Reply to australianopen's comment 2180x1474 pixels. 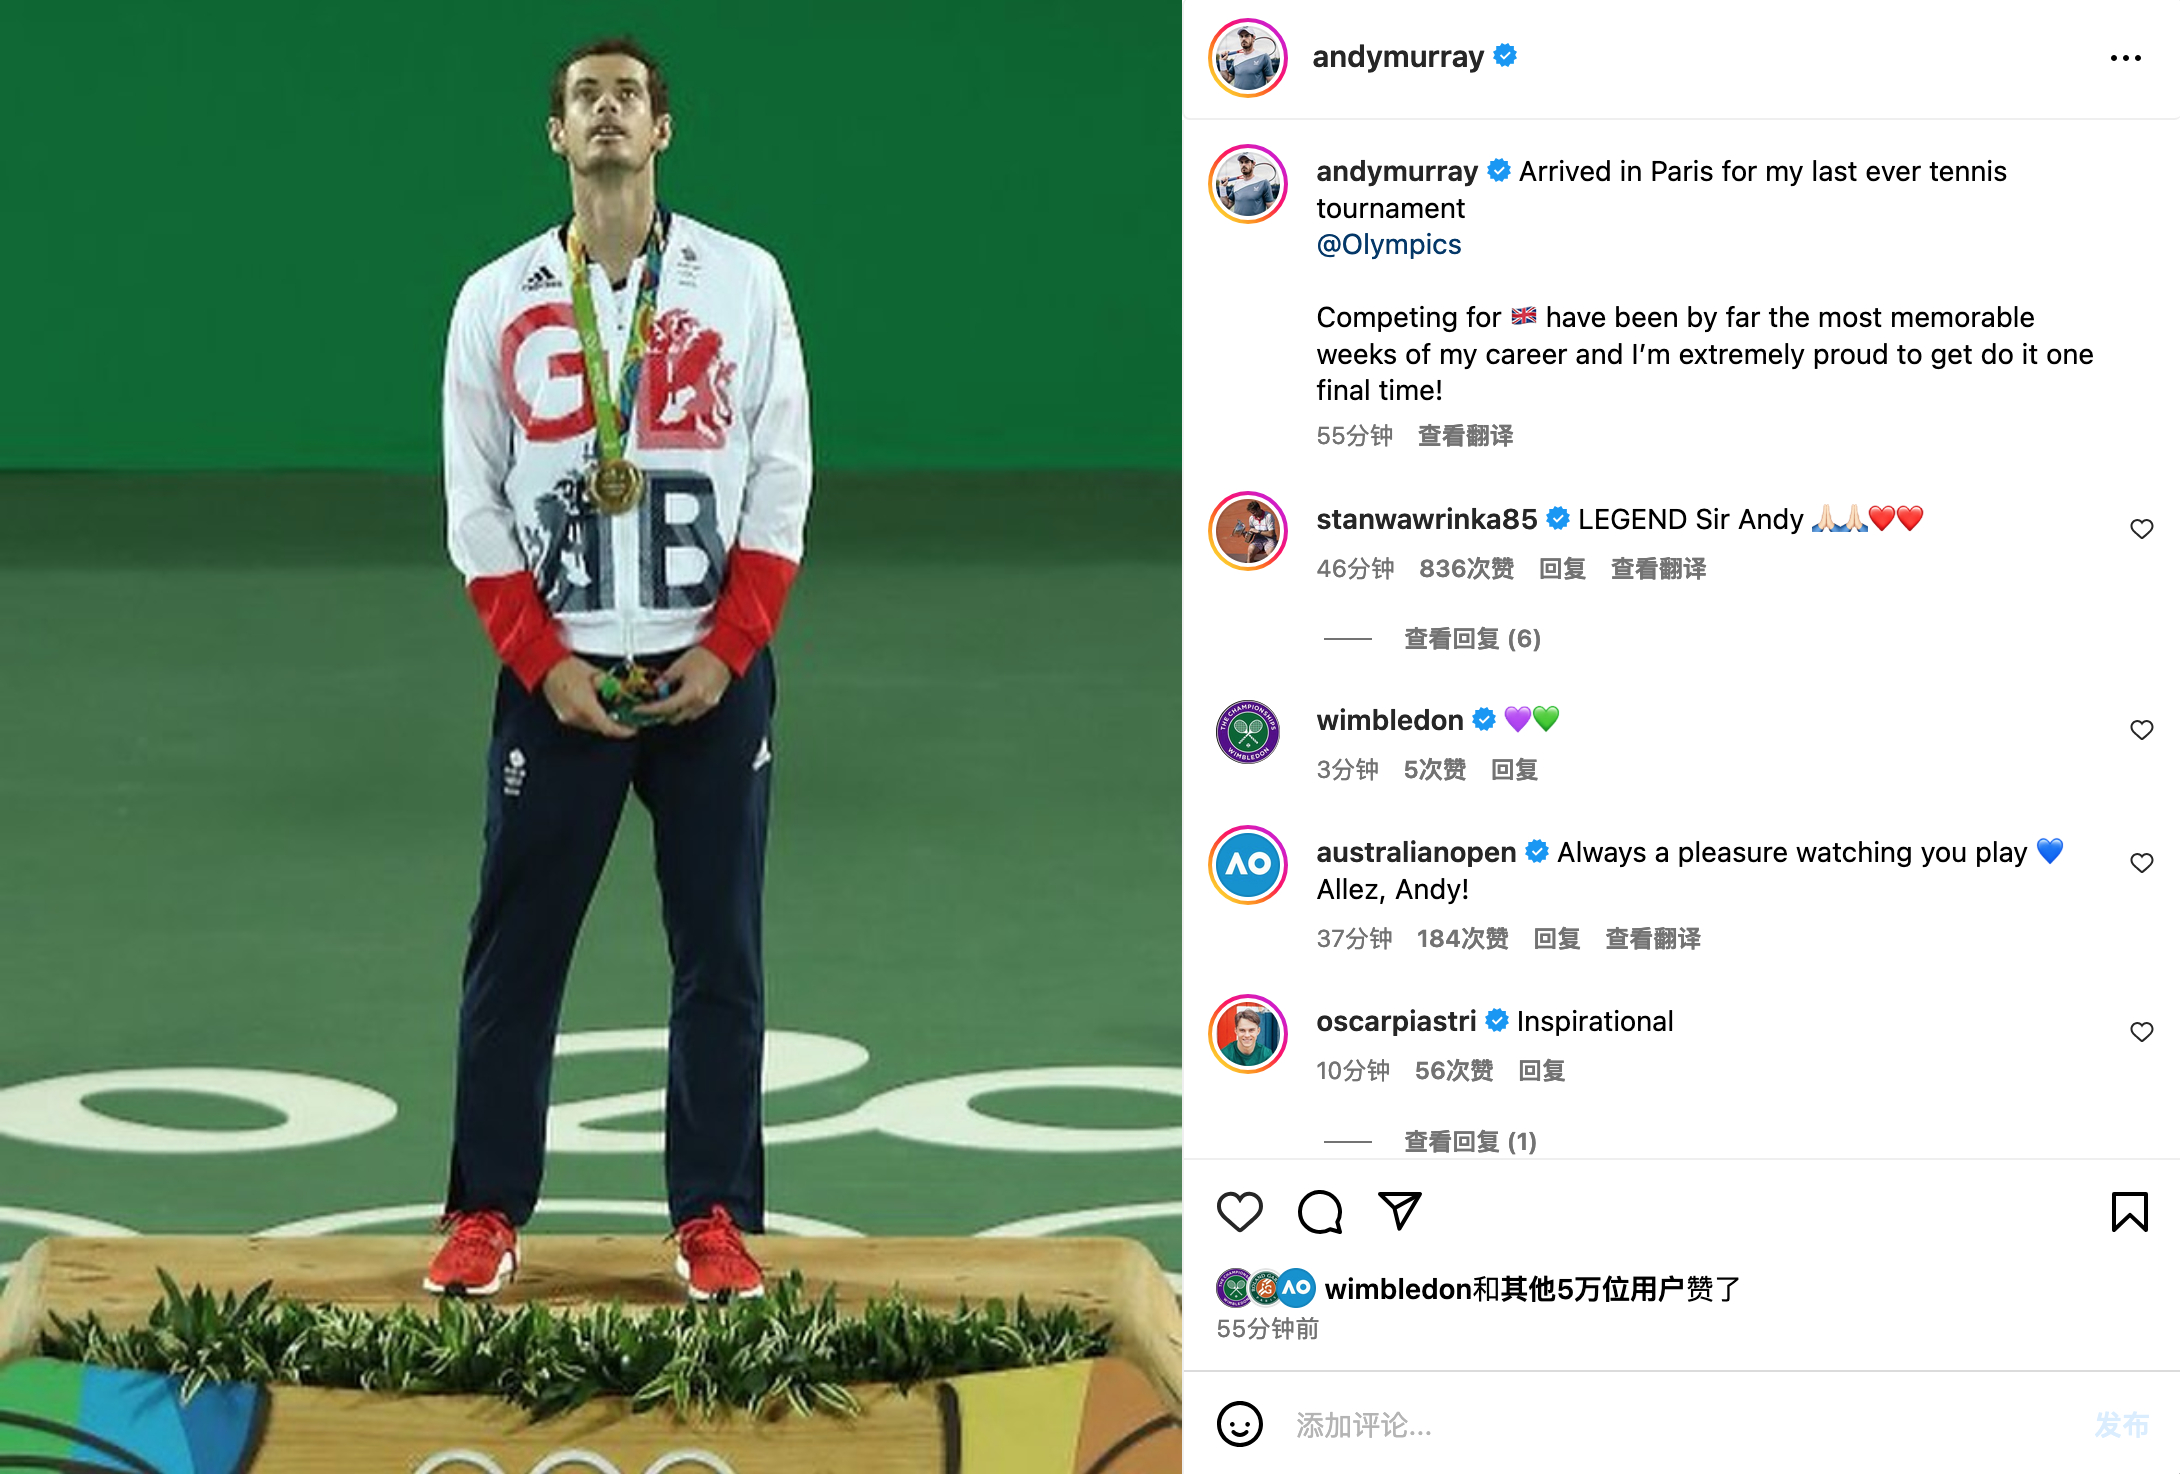coord(1557,939)
